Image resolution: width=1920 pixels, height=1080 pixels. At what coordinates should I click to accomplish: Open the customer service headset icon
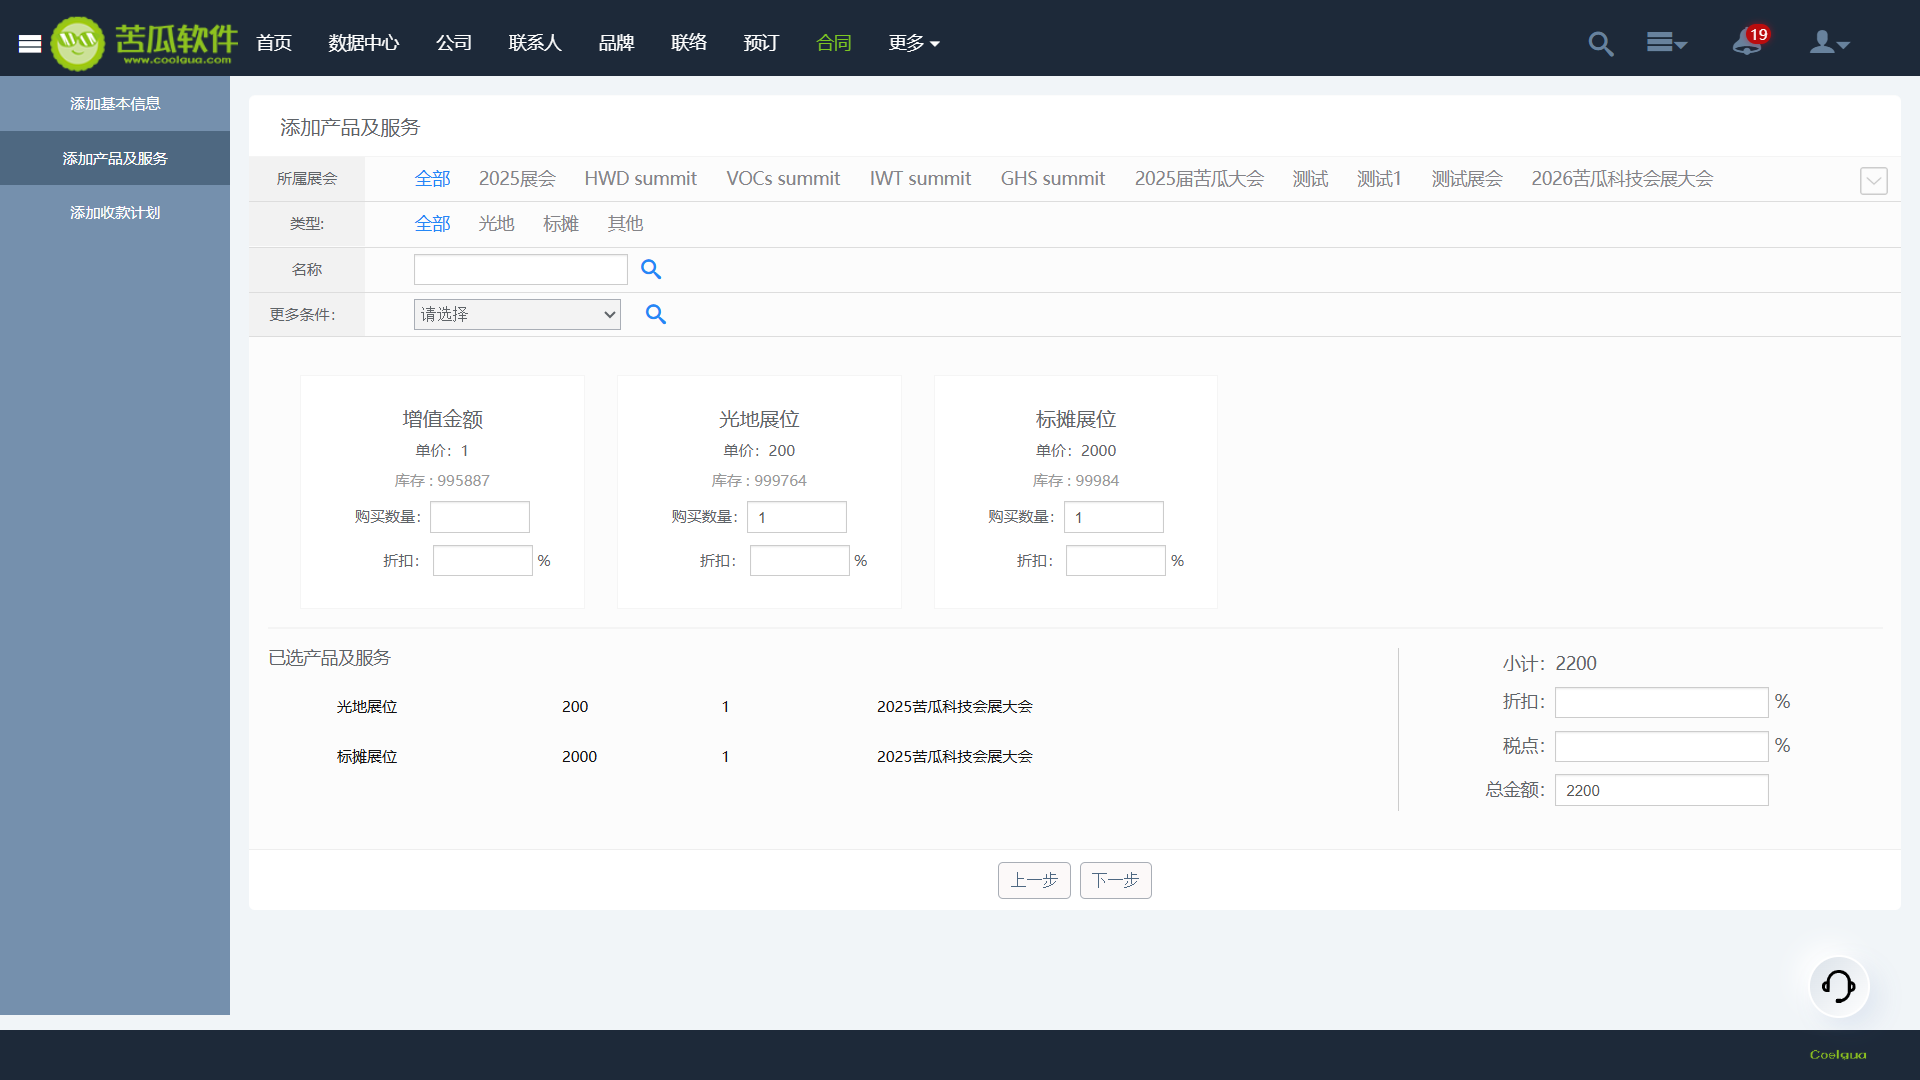point(1839,986)
